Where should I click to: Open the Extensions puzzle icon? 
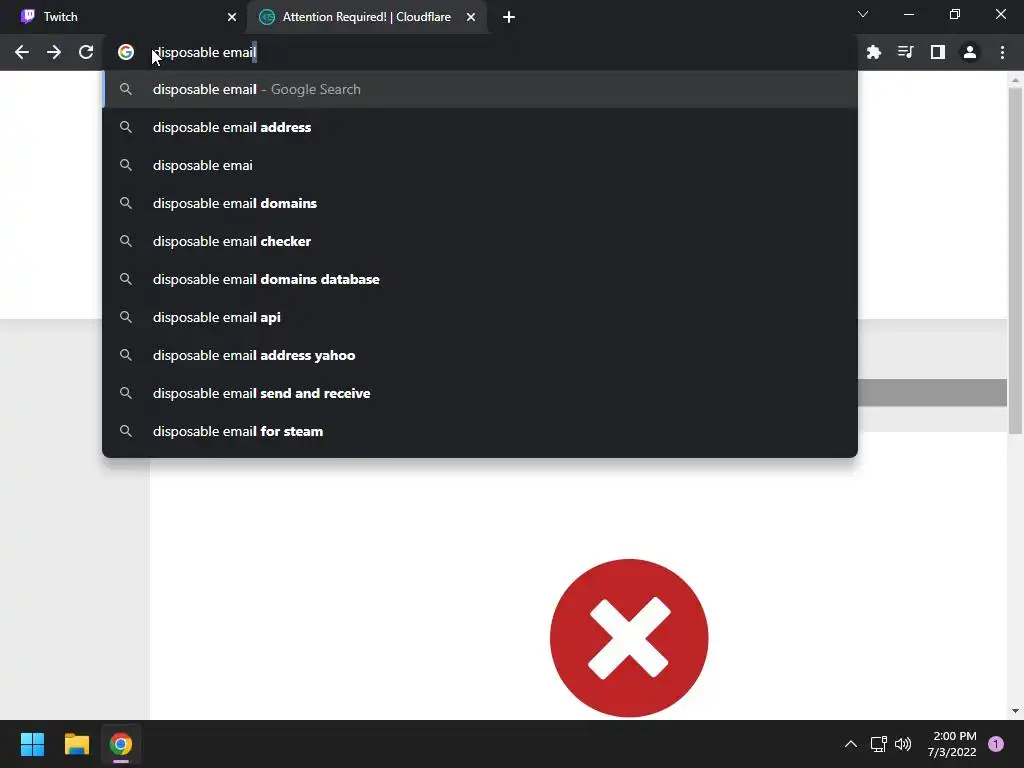(x=873, y=52)
